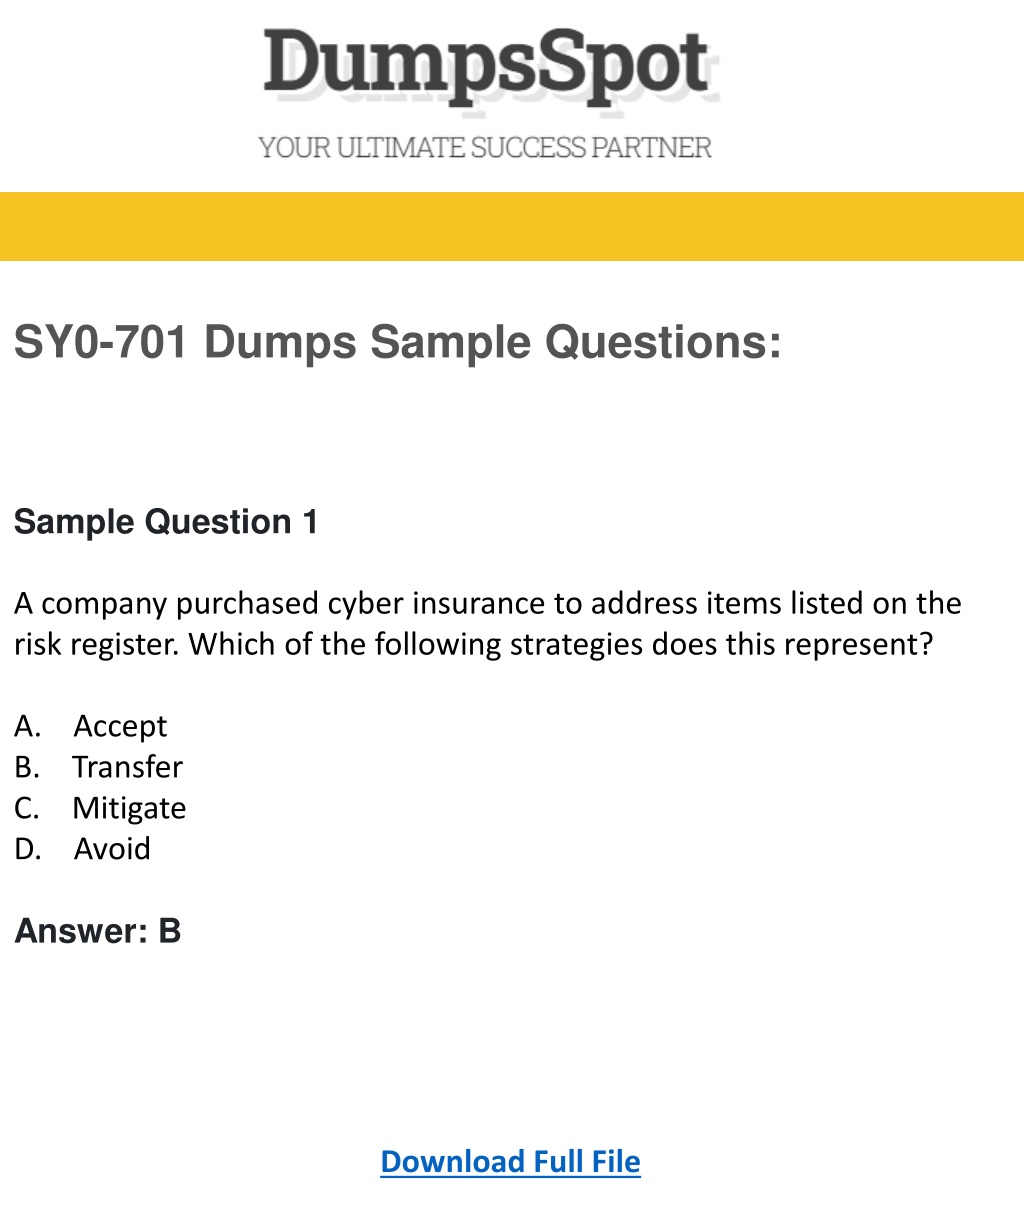Click the 'C.' option letter
This screenshot has height=1228, width=1024.
[x=27, y=808]
